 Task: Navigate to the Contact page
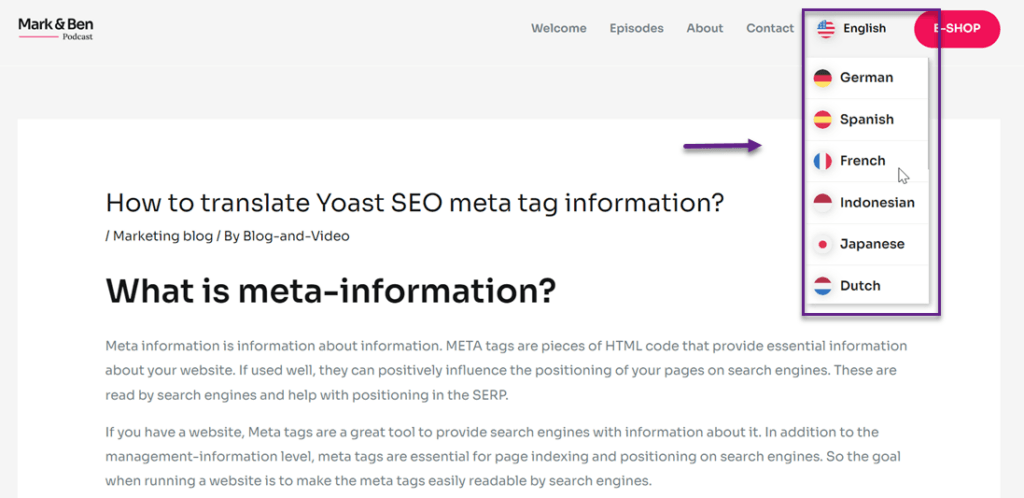click(770, 29)
